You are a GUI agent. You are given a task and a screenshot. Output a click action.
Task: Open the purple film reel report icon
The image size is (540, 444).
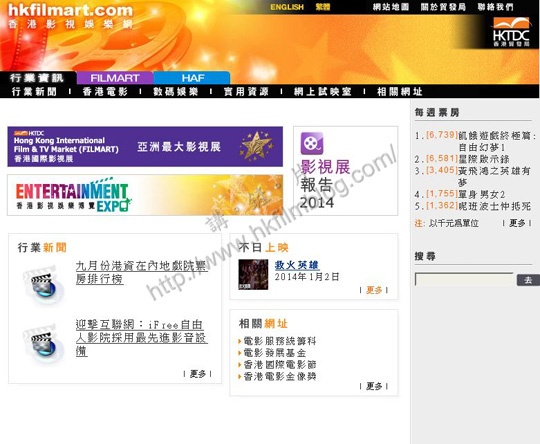[312, 143]
